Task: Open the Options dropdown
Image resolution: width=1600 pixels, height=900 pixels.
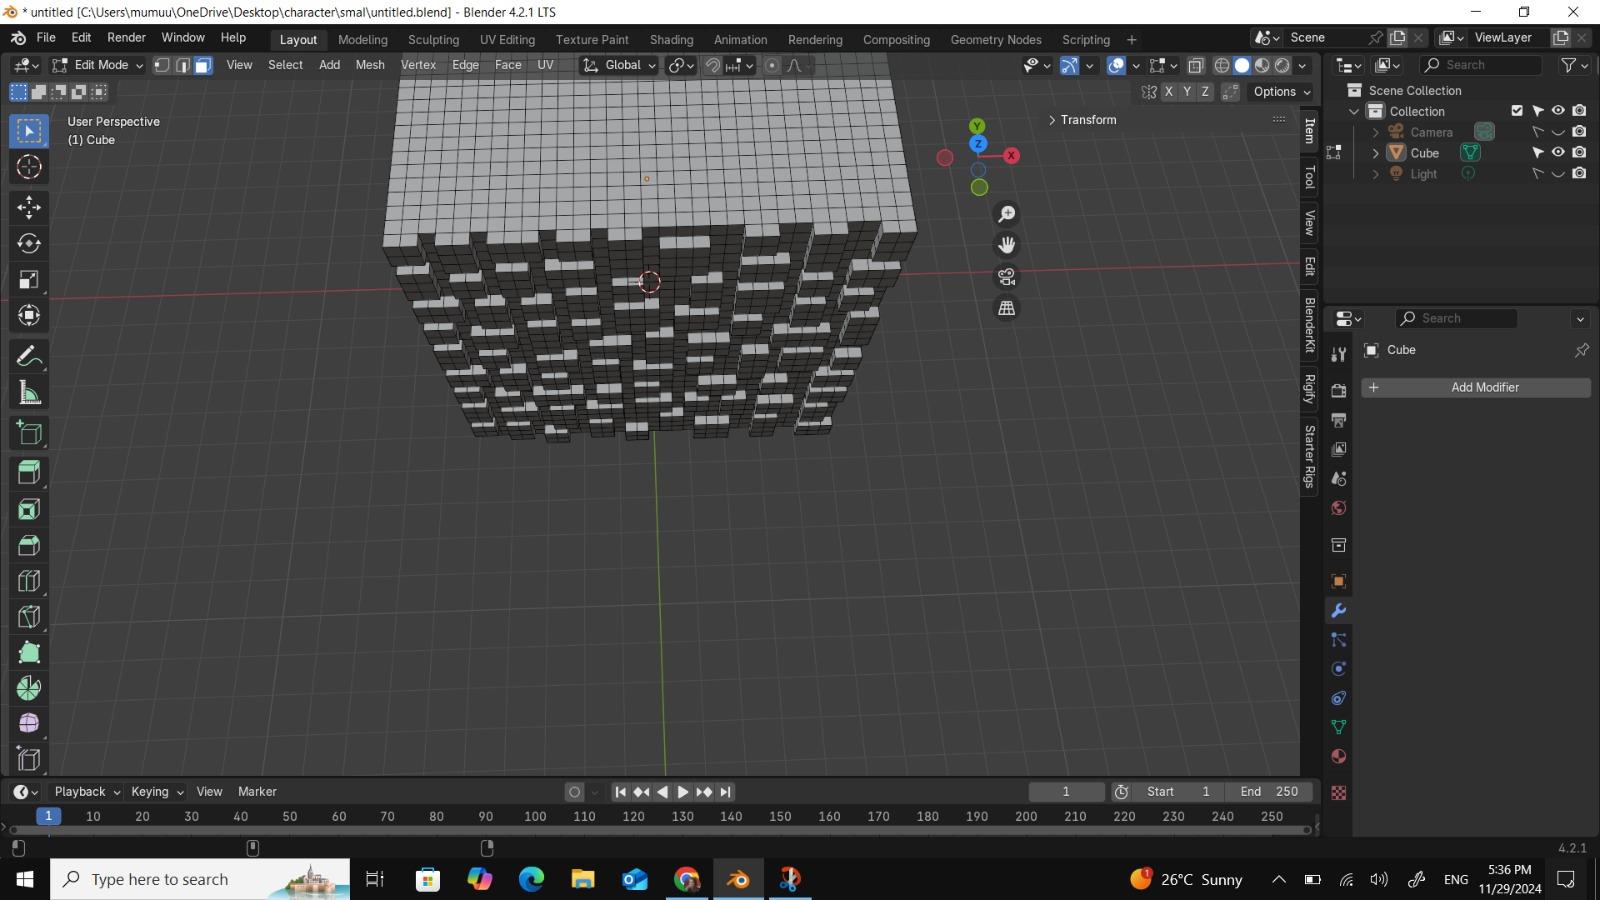Action: pos(1282,91)
